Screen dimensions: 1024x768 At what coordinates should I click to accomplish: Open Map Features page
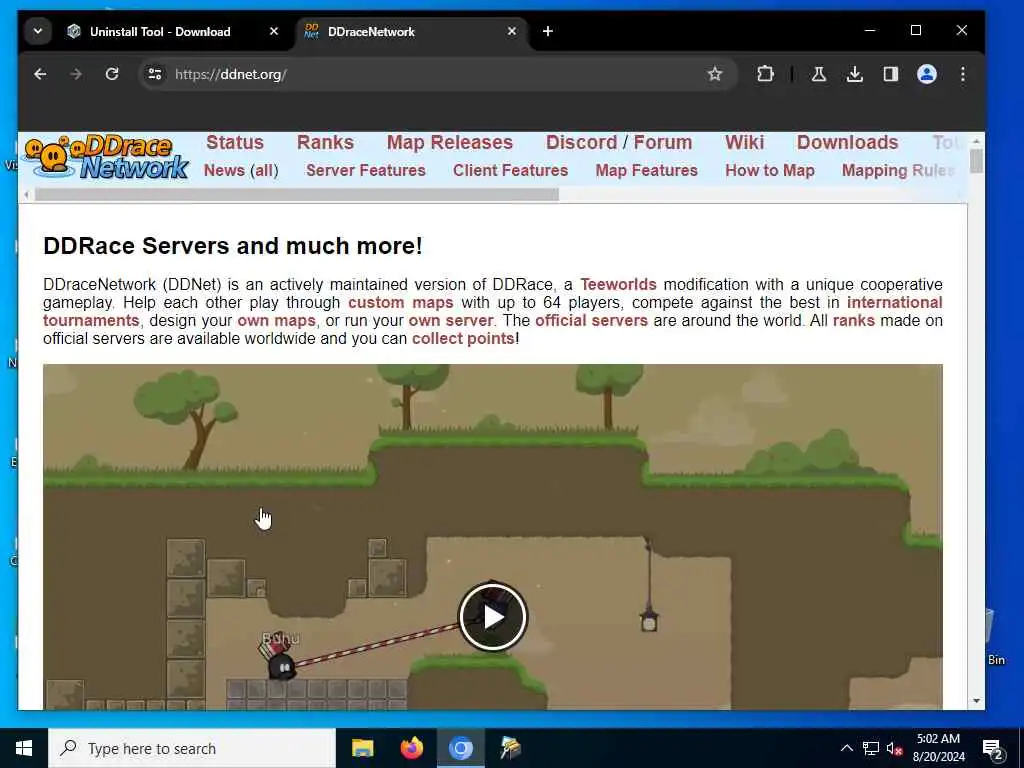tap(647, 170)
